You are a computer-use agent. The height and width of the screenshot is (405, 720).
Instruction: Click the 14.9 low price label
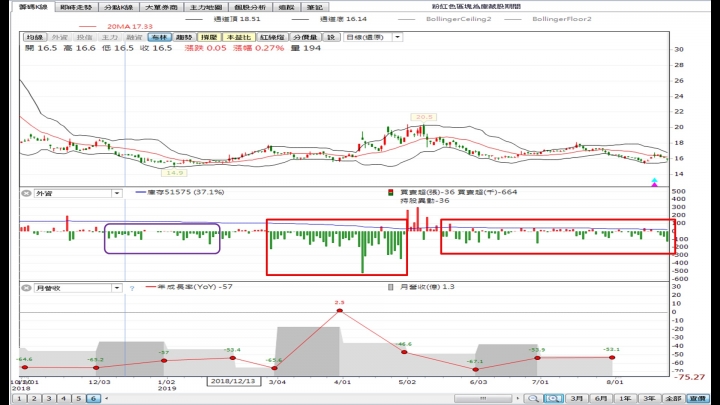coord(174,173)
